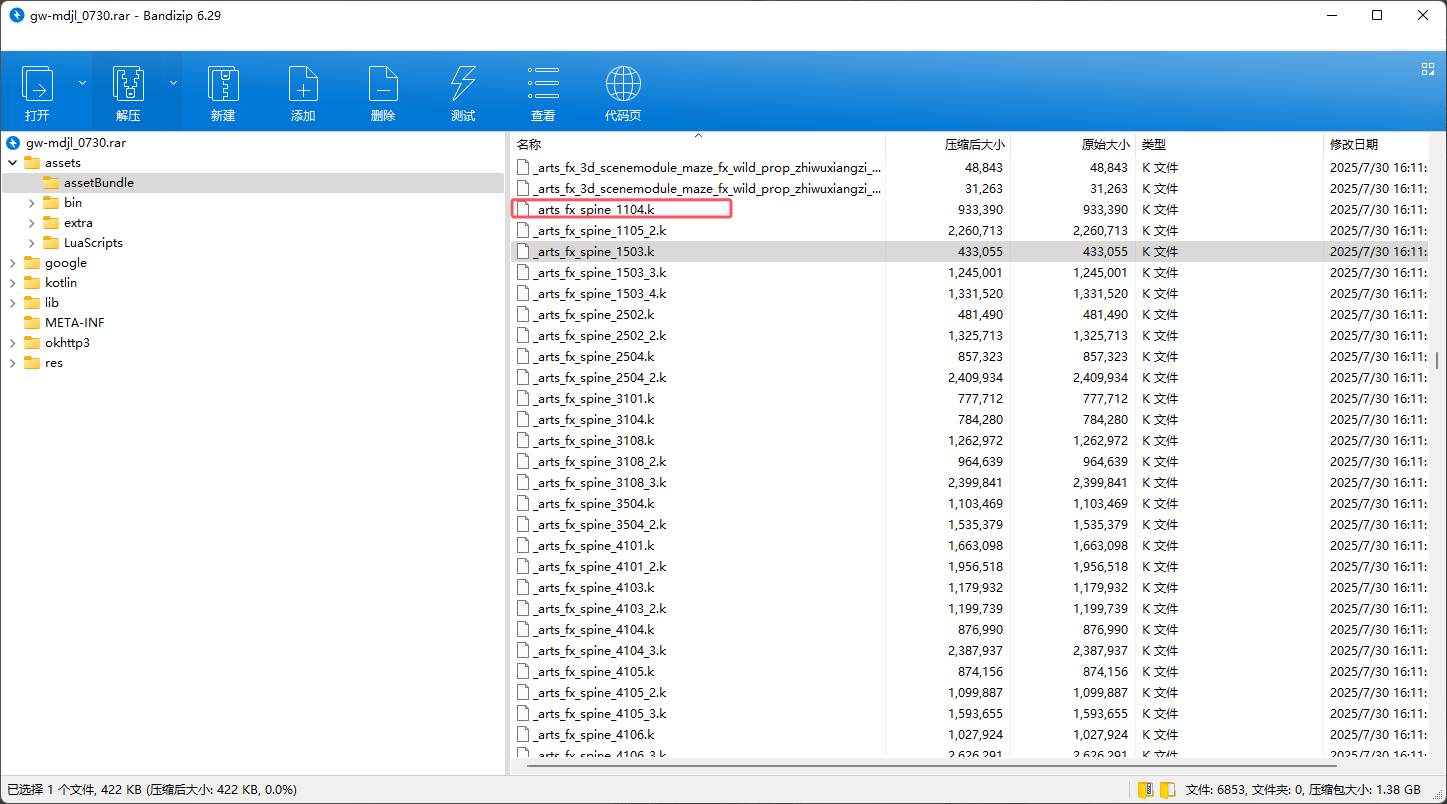
Task: Click the 删除 (Delete) toolbar icon
Action: click(x=382, y=85)
